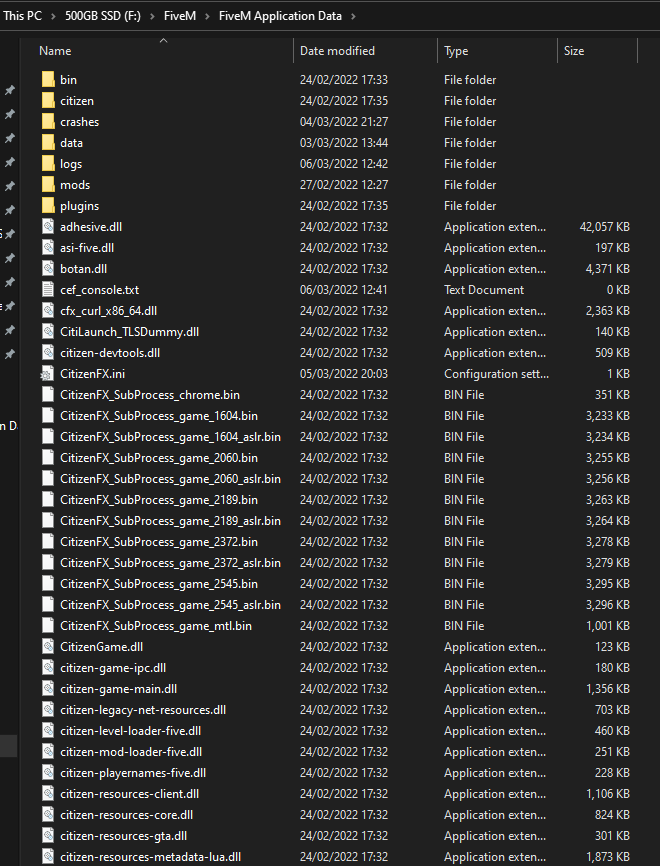Click the CitizenFX.ini configuration file icon
Viewport: 660px width, 866px height.
(x=48, y=373)
